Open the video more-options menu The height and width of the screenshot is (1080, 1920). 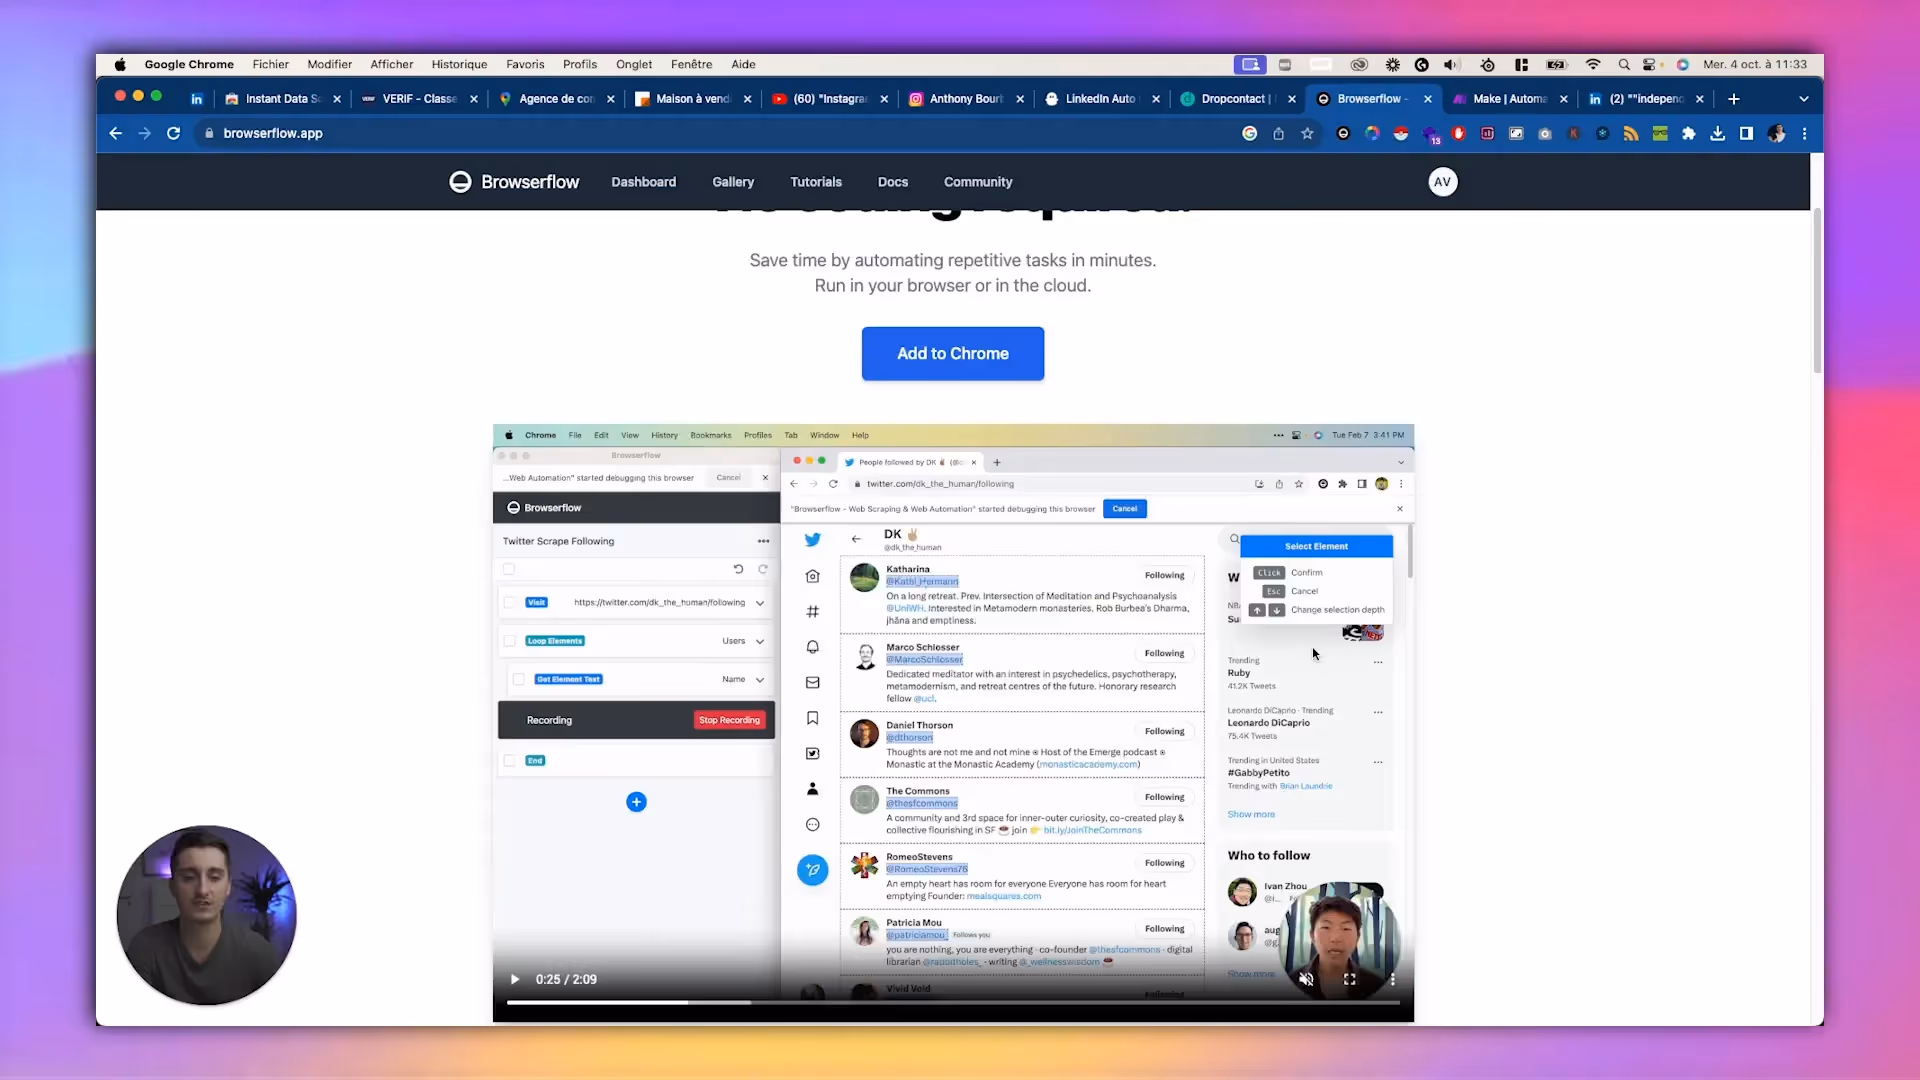coord(1392,980)
